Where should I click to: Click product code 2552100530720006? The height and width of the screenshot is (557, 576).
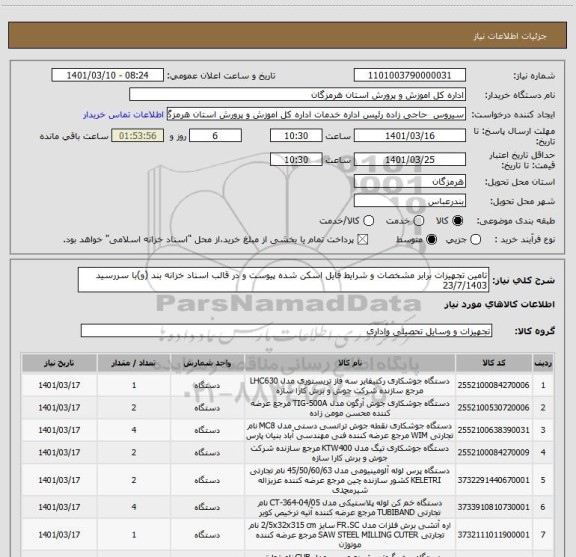click(x=493, y=407)
